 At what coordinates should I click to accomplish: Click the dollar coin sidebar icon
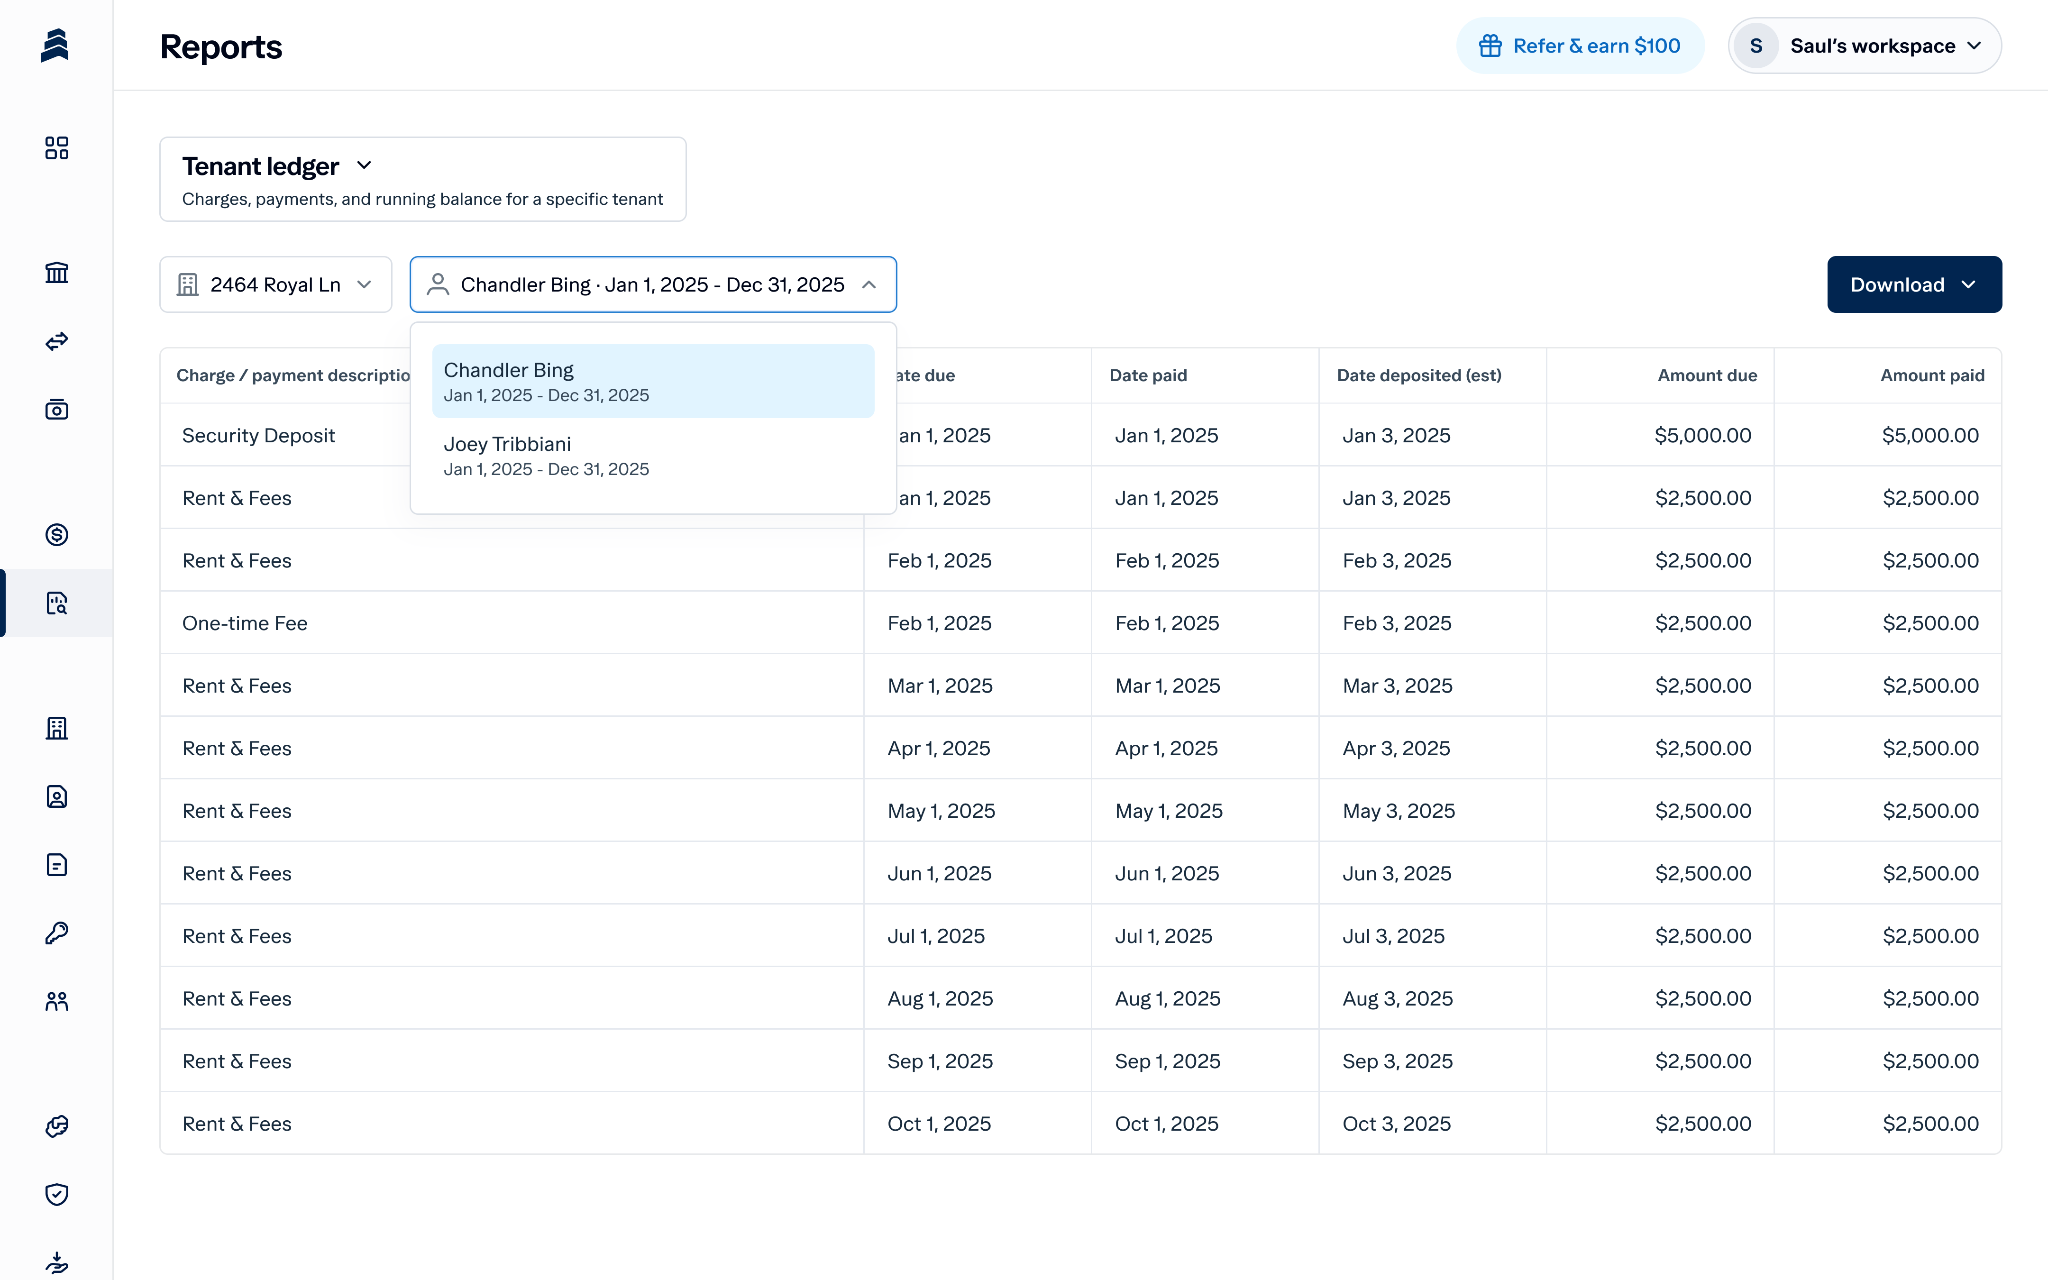point(57,535)
